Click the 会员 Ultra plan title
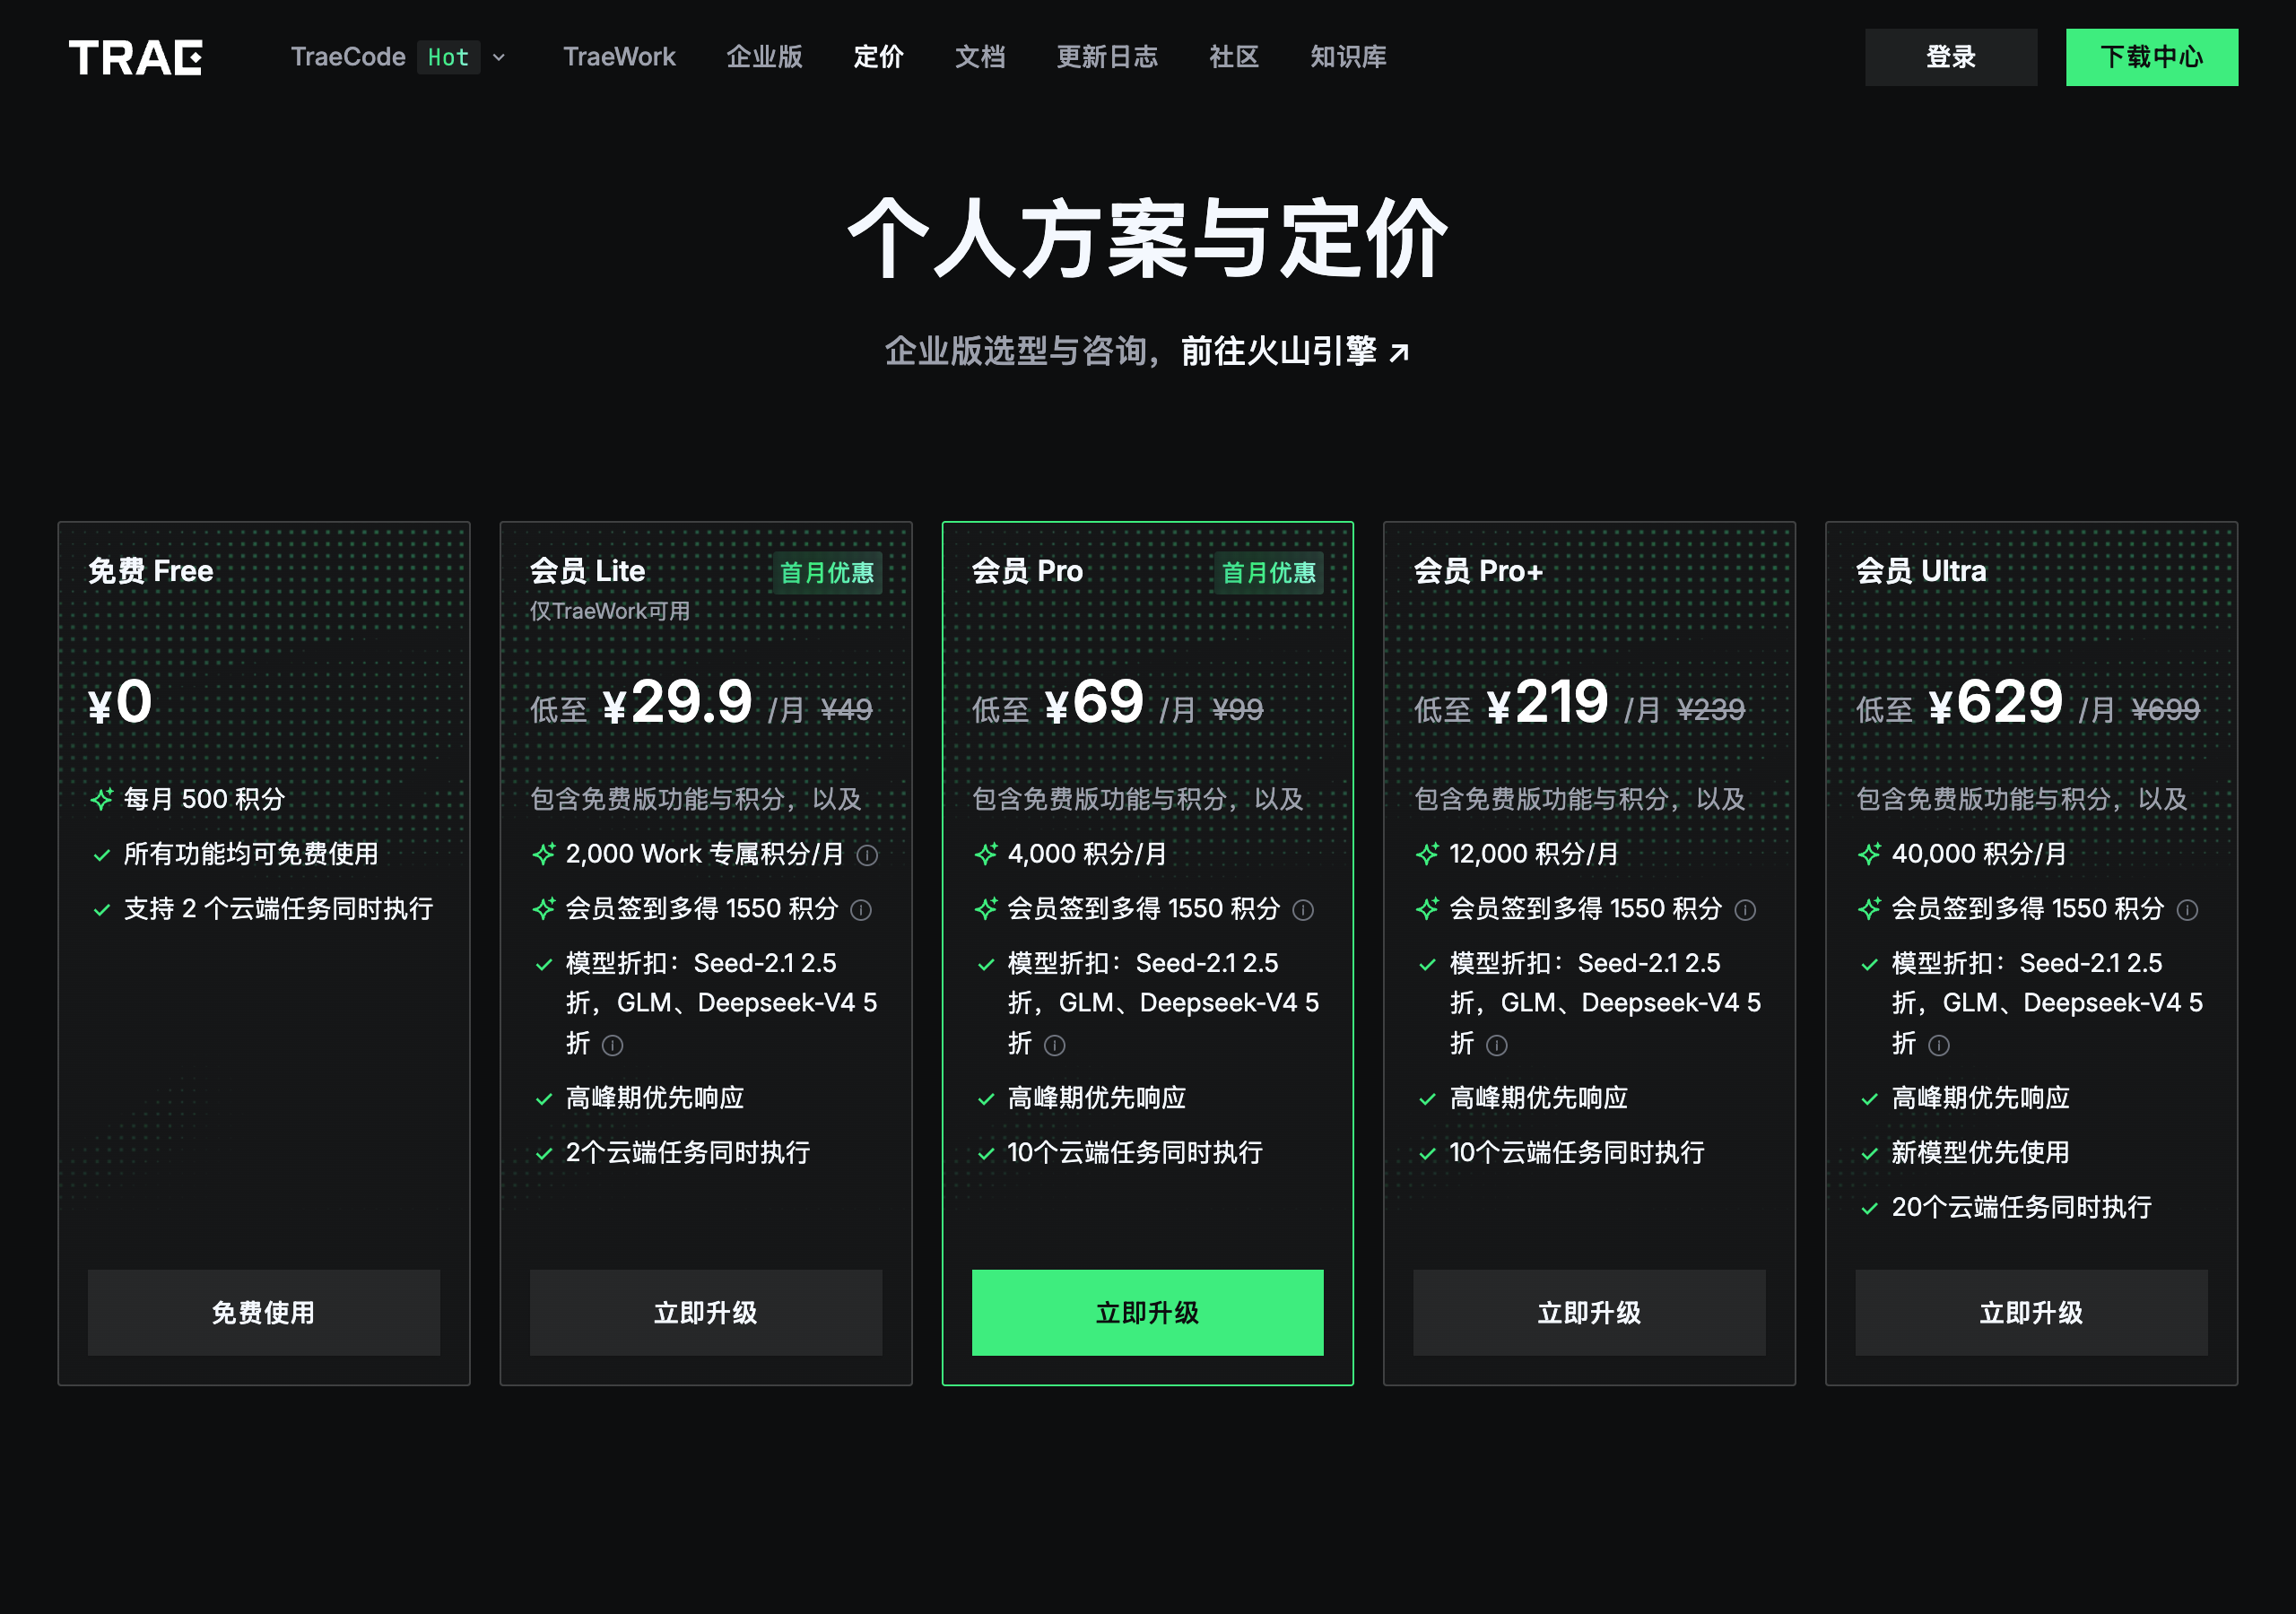 1921,571
